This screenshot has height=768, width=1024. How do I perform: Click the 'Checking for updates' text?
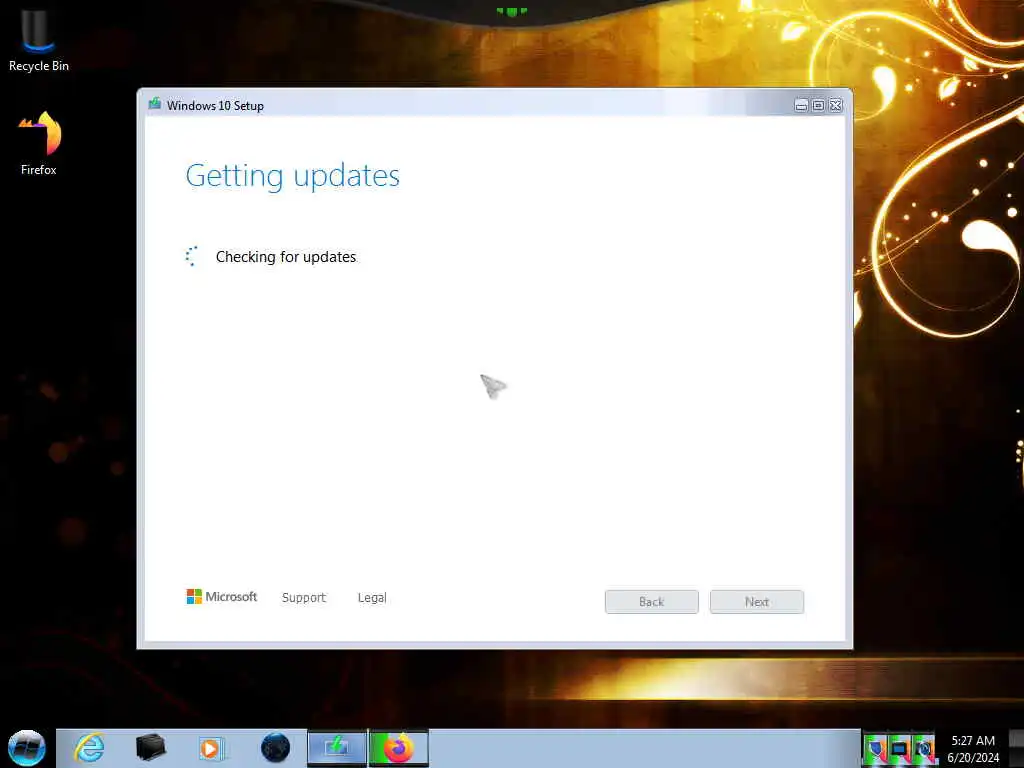[x=286, y=257]
